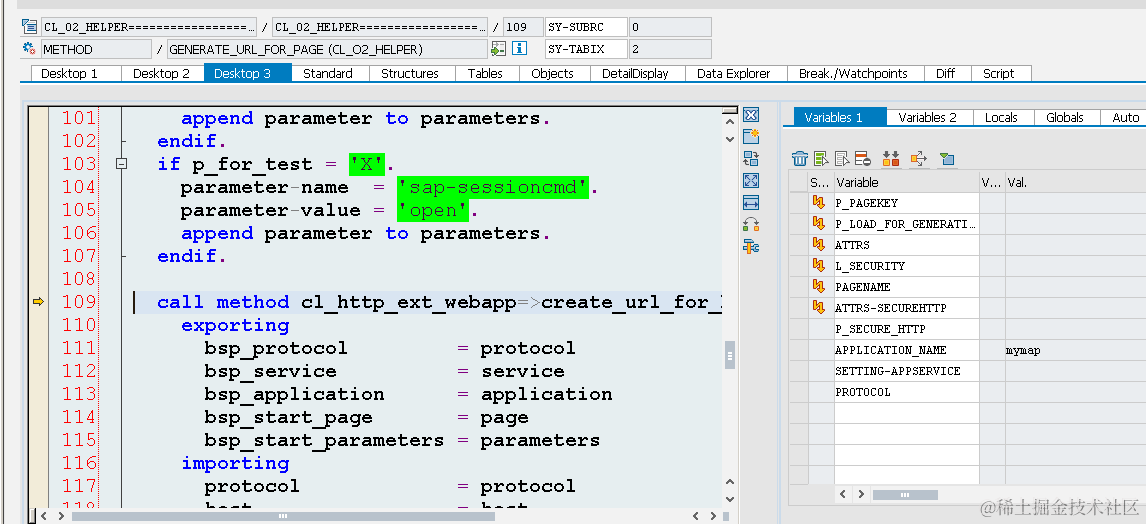Open the DetailDisplay tab

point(634,73)
